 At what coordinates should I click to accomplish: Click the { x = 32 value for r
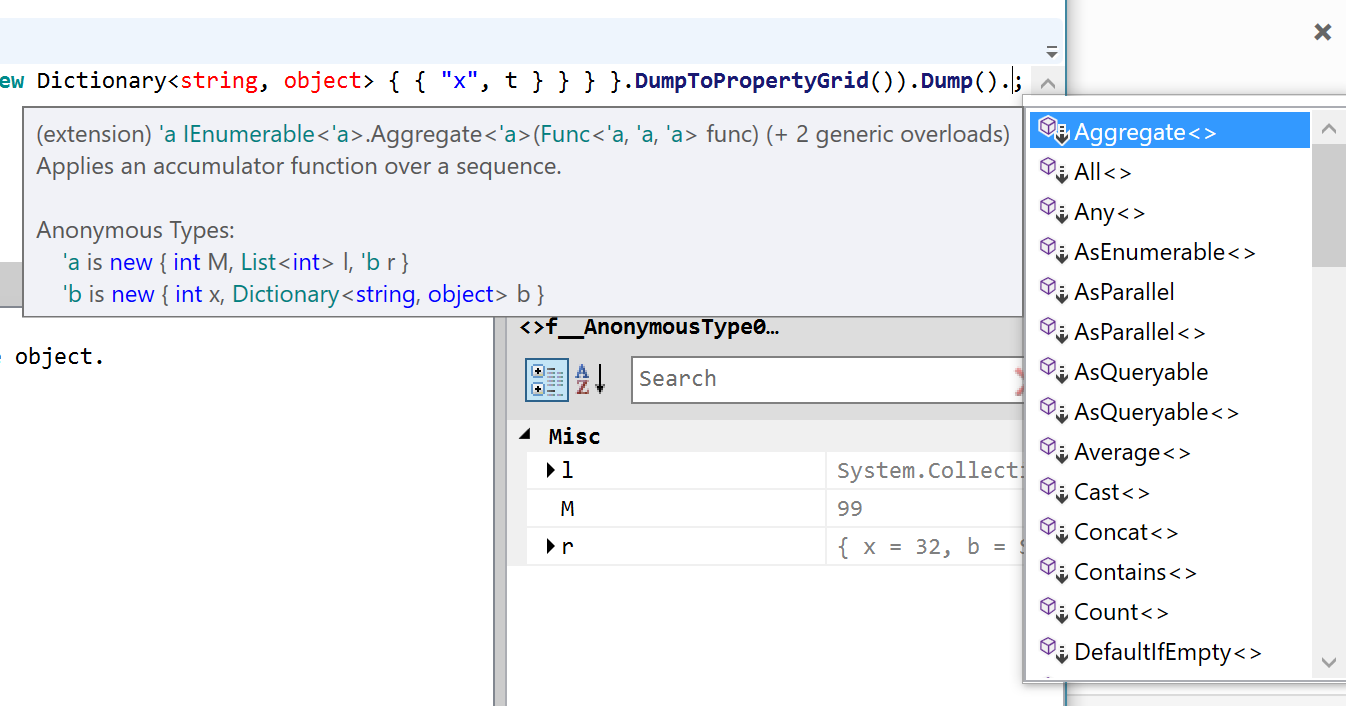coord(929,547)
